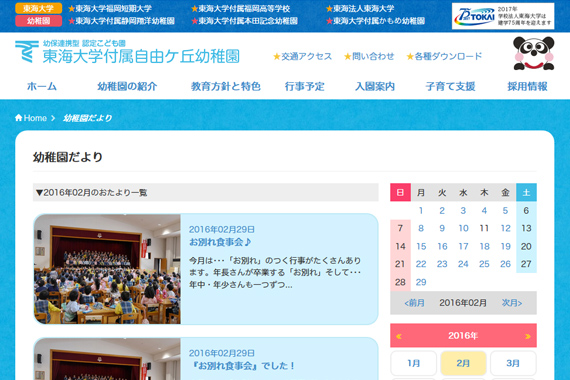
Task: Click the orange 東海大学 badge
Action: [x=39, y=8]
